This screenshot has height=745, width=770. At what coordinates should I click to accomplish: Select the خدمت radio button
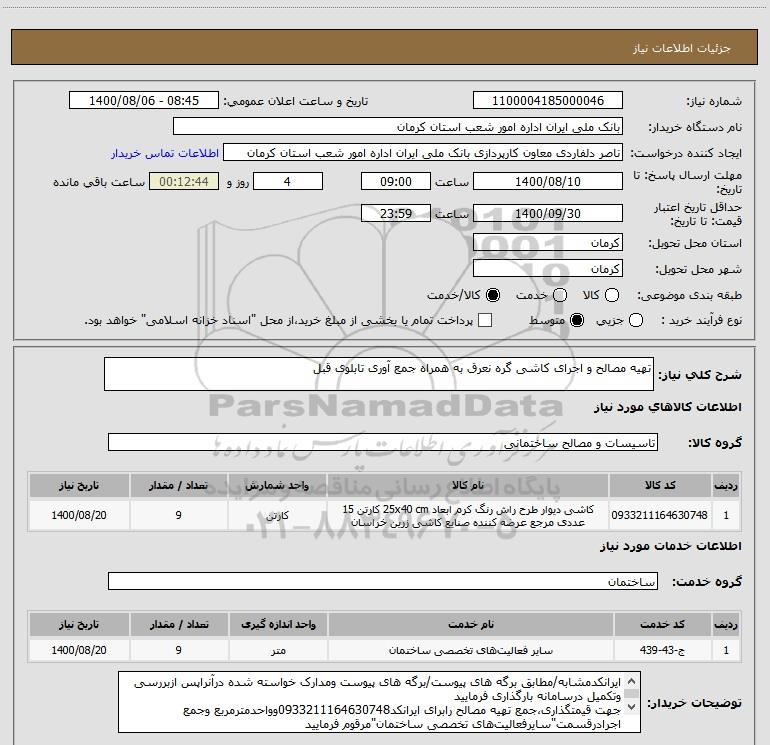[560, 295]
